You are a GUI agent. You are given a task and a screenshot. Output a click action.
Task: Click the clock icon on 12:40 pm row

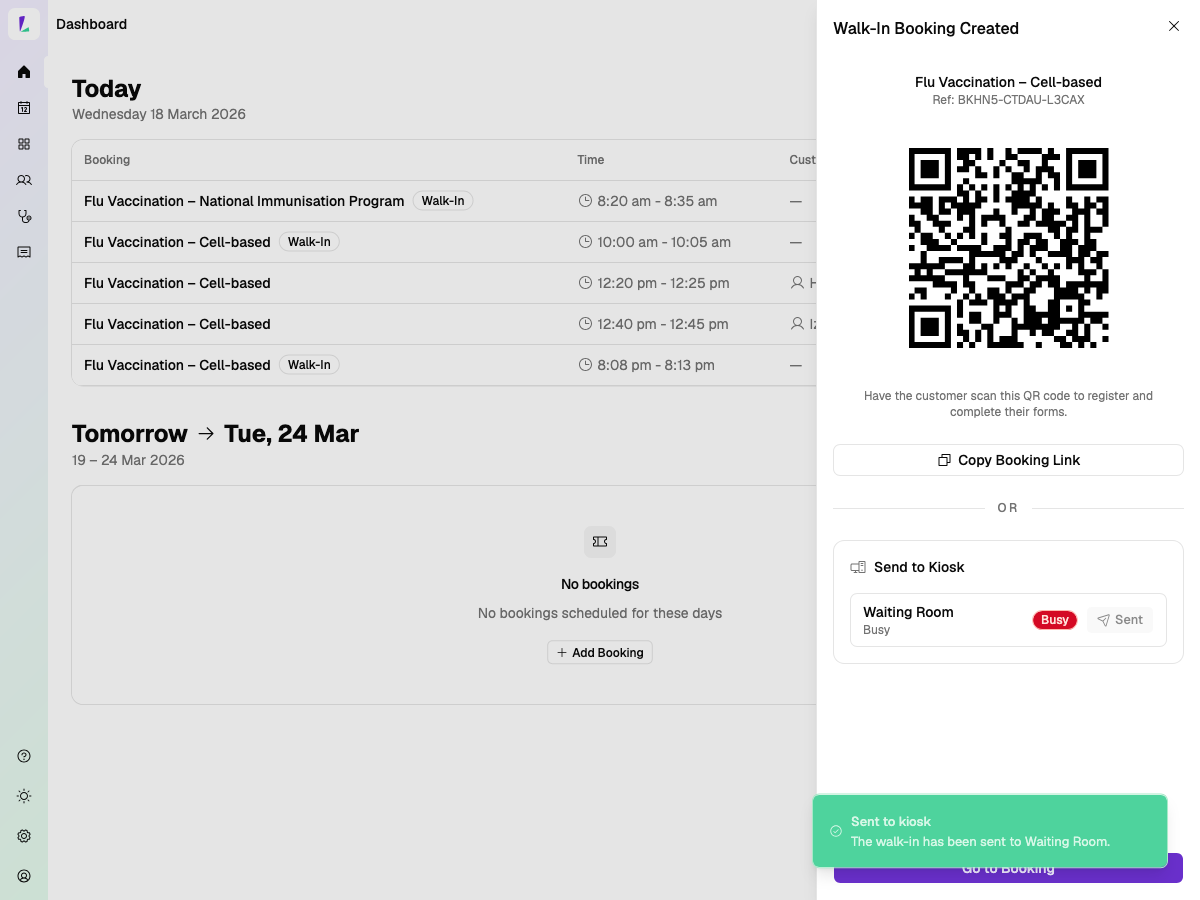point(586,324)
